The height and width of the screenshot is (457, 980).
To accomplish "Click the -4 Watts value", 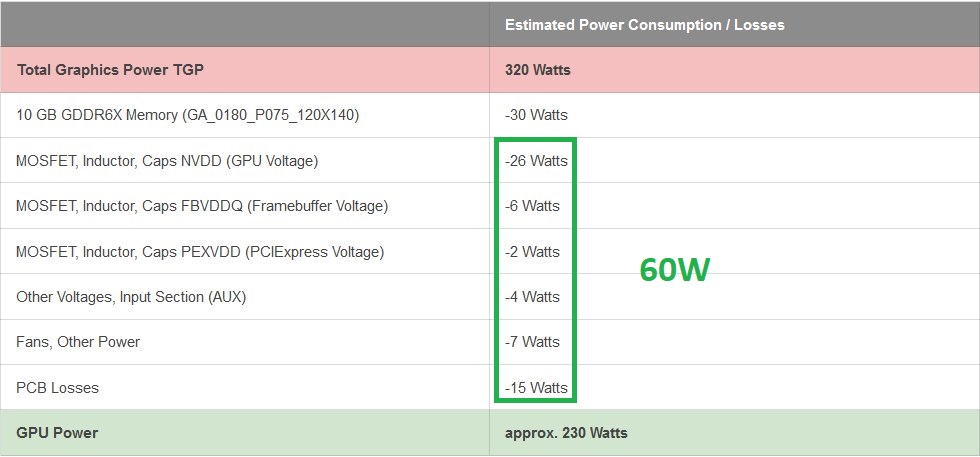I will click(x=532, y=296).
